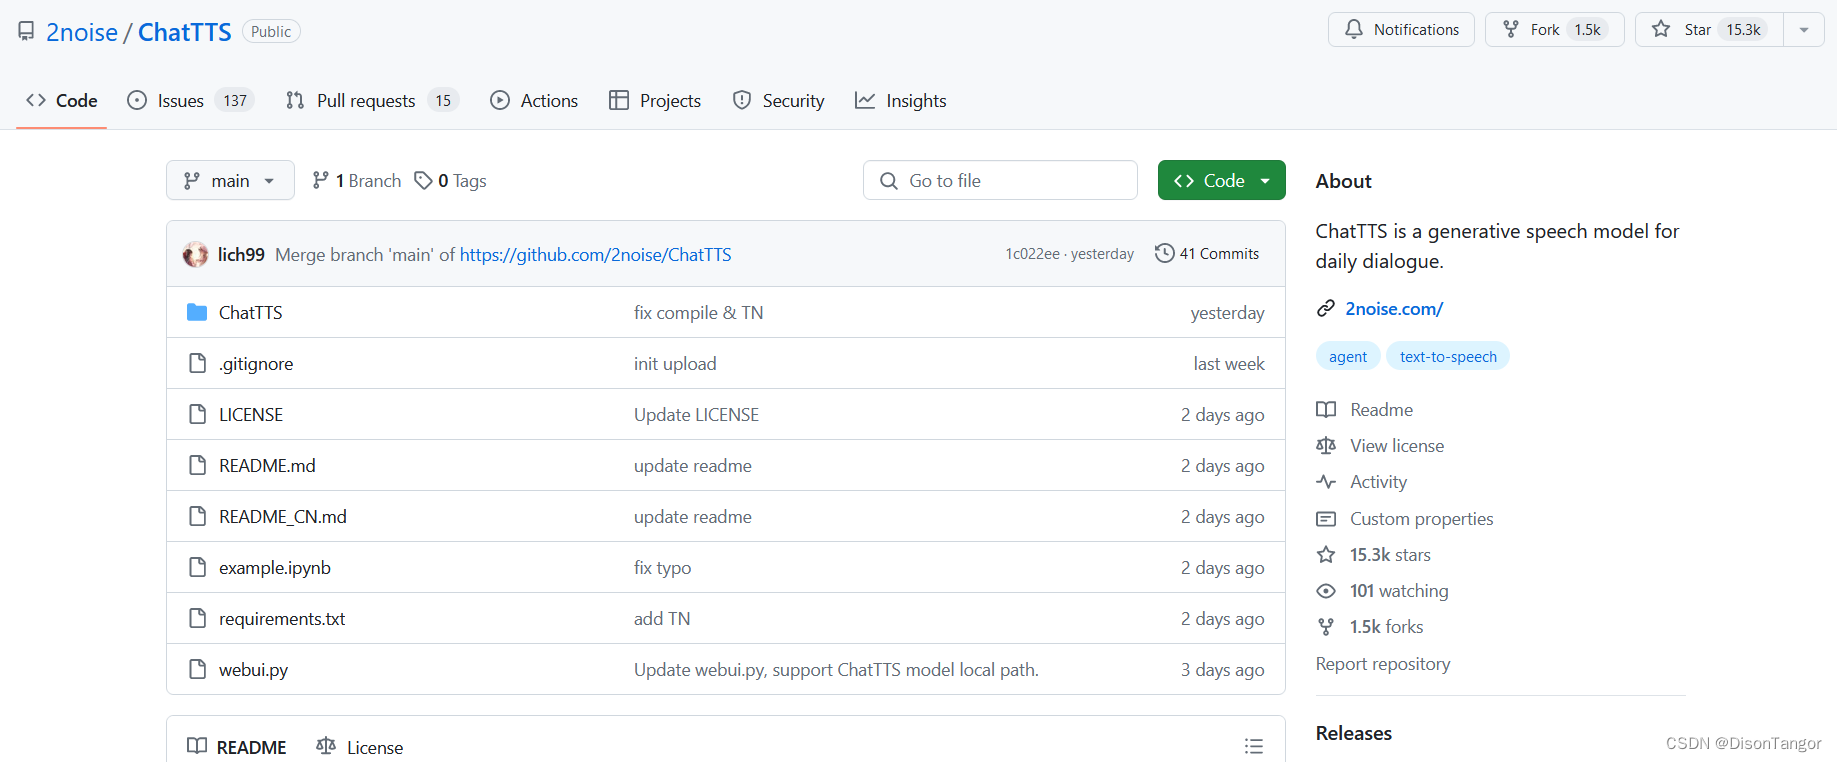
Task: Open the ChatTTS folder
Action: click(x=251, y=313)
